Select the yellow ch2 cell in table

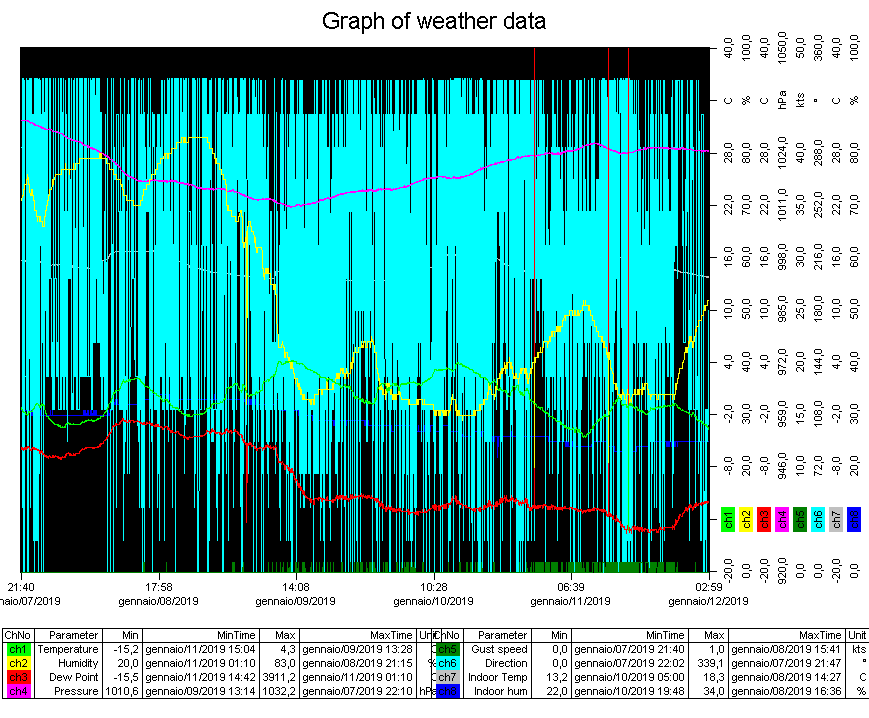coord(18,663)
